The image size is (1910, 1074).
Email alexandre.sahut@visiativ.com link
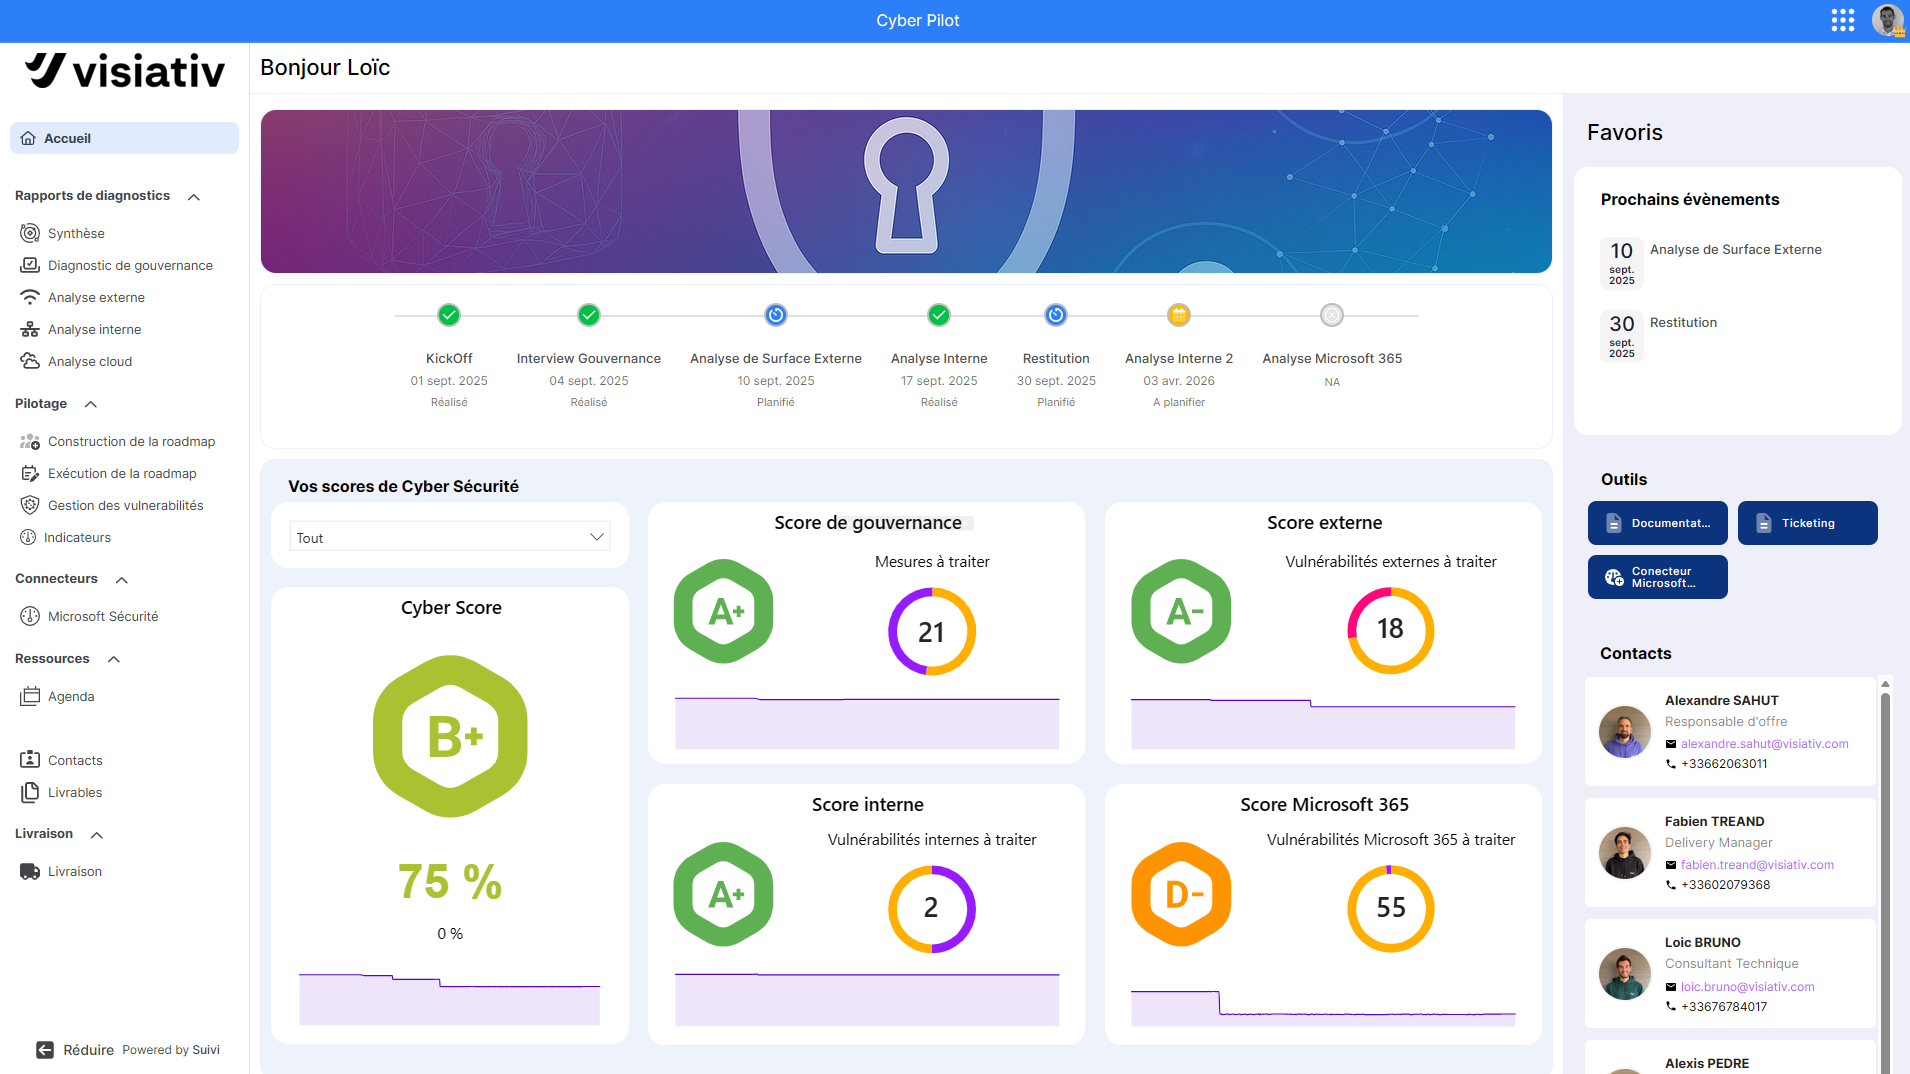1764,744
